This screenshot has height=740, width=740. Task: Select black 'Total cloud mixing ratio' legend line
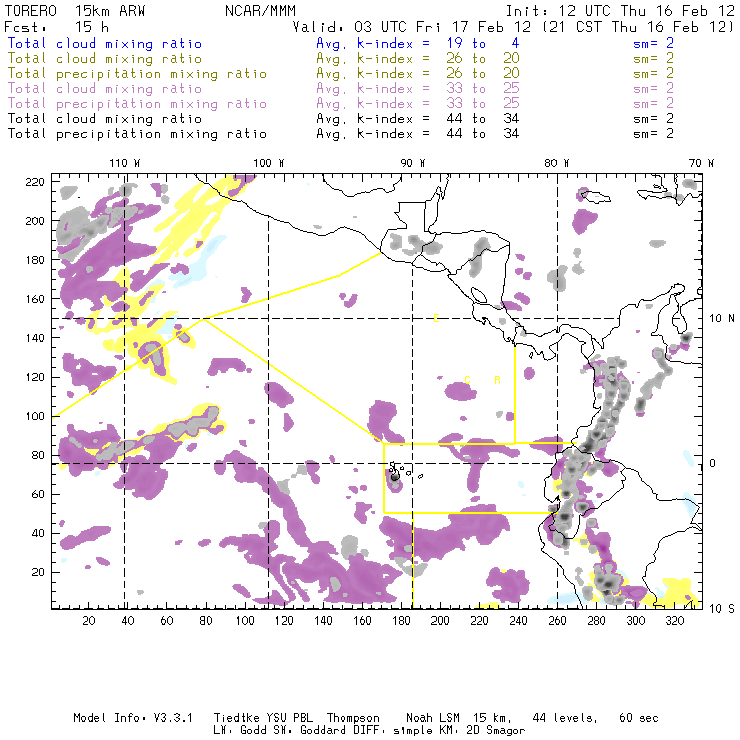(x=105, y=119)
